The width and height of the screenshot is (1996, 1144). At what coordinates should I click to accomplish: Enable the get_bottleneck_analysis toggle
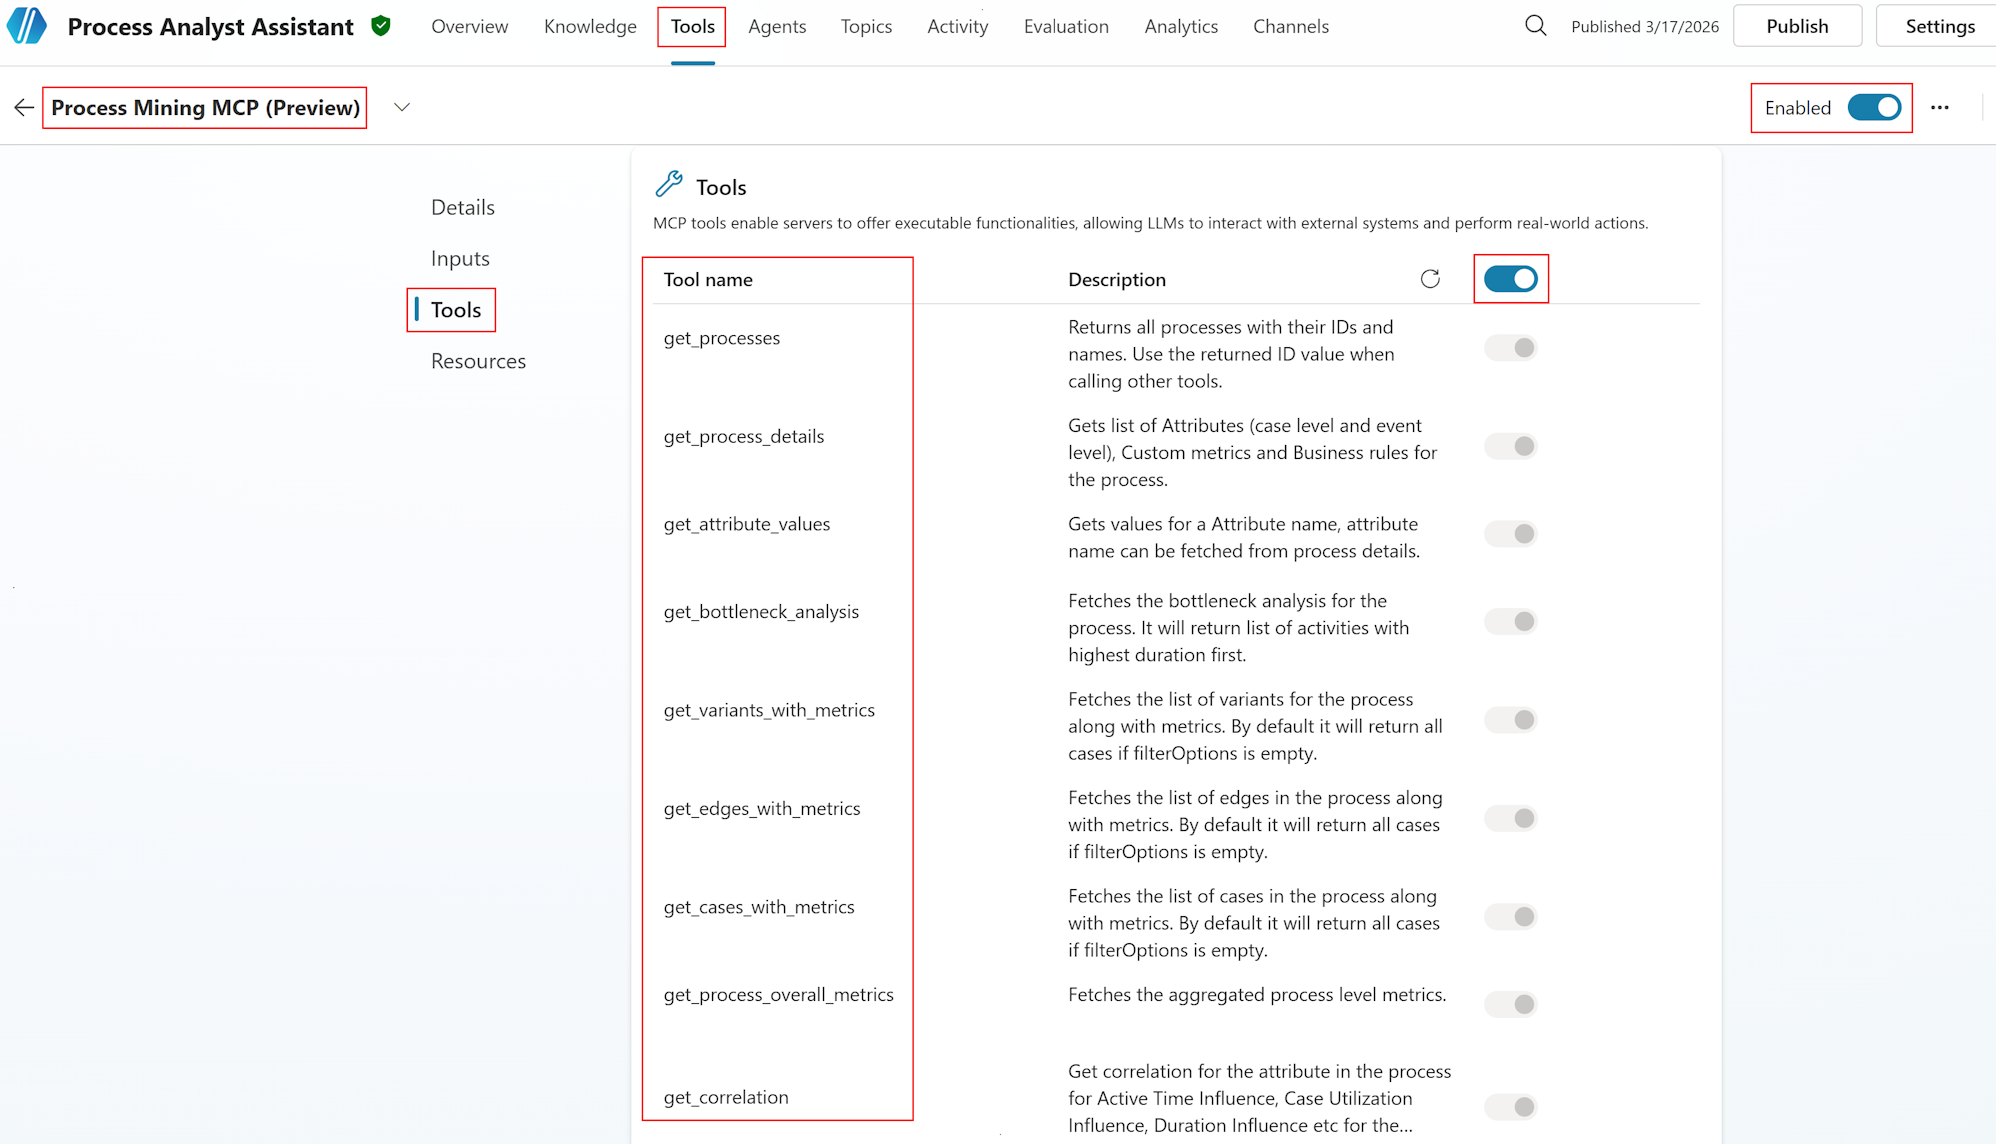click(1510, 621)
